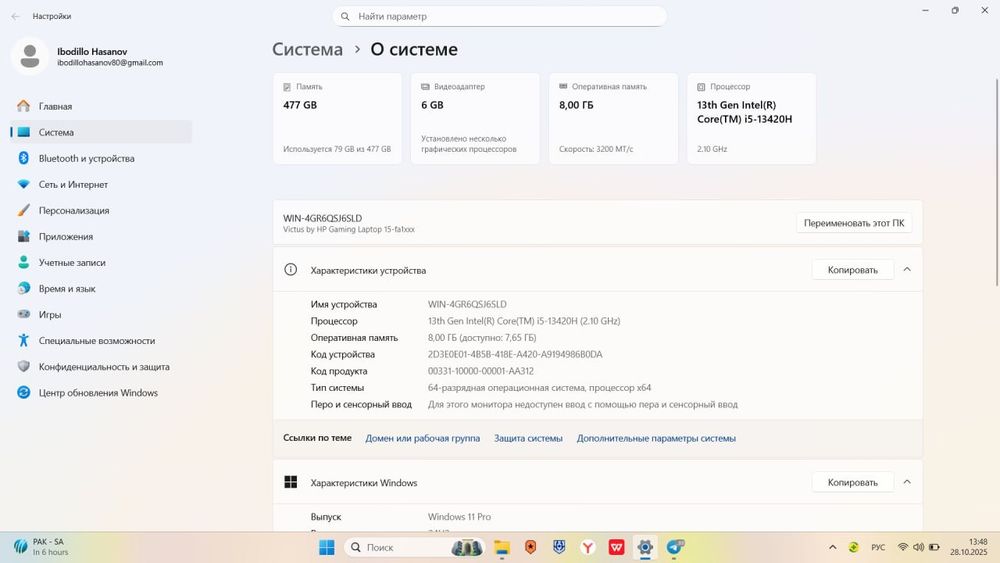The height and width of the screenshot is (563, 1000).
Task: Open the Windows Start button on taskbar
Action: pos(327,547)
